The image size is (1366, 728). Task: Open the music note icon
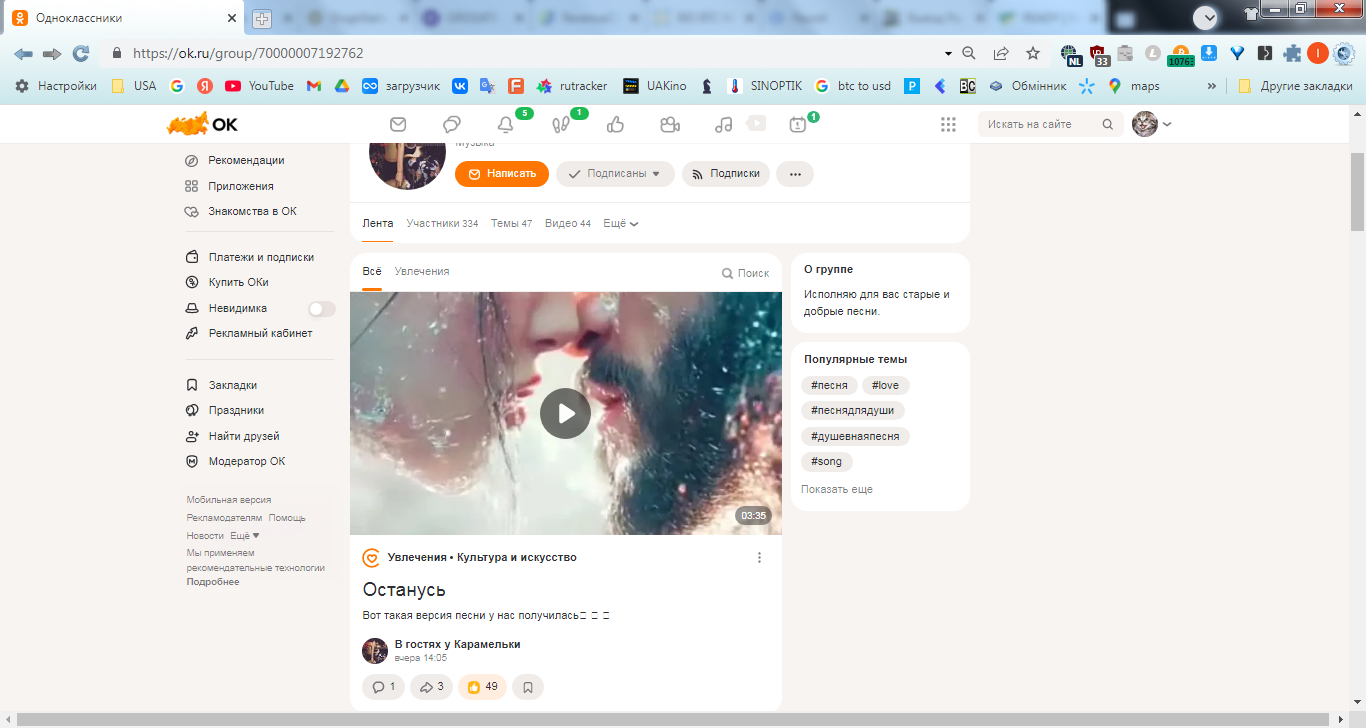point(724,124)
